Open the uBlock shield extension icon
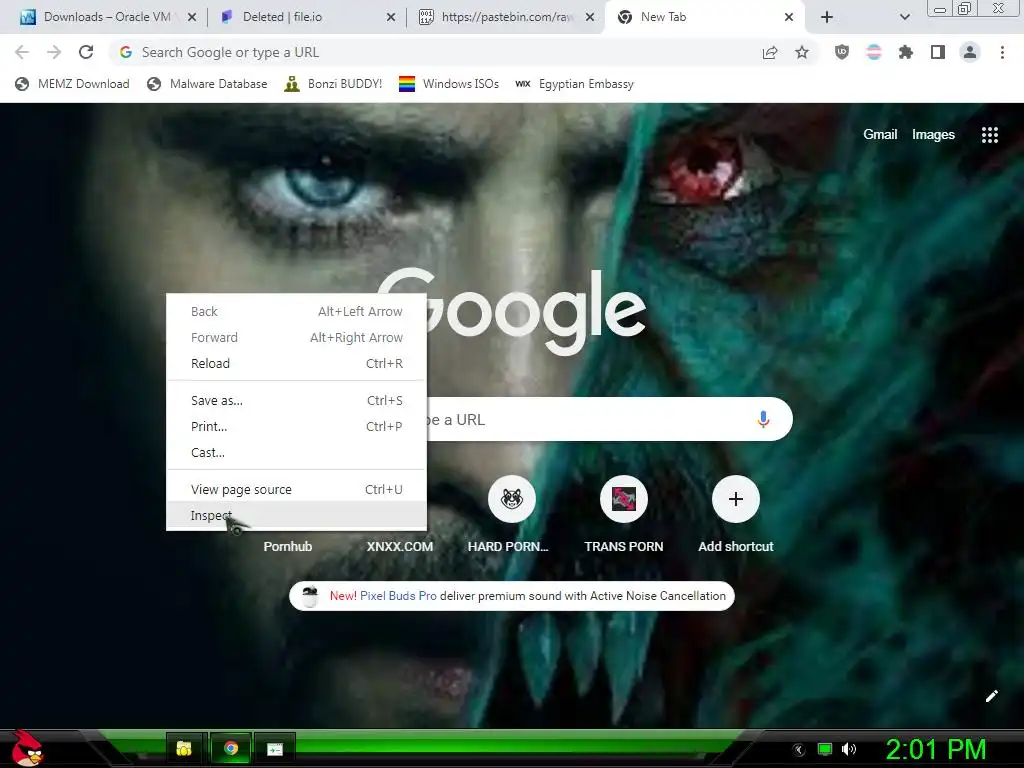The image size is (1024, 768). pyautogui.click(x=842, y=52)
